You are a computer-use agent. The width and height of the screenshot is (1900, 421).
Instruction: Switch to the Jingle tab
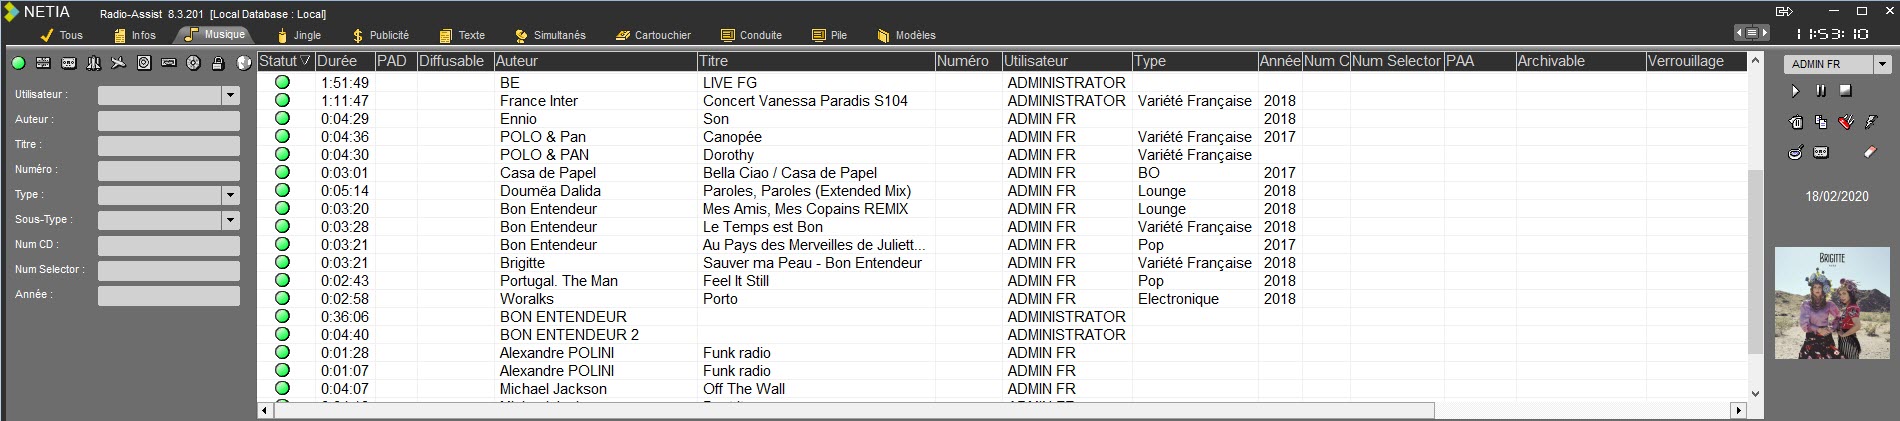click(x=300, y=35)
